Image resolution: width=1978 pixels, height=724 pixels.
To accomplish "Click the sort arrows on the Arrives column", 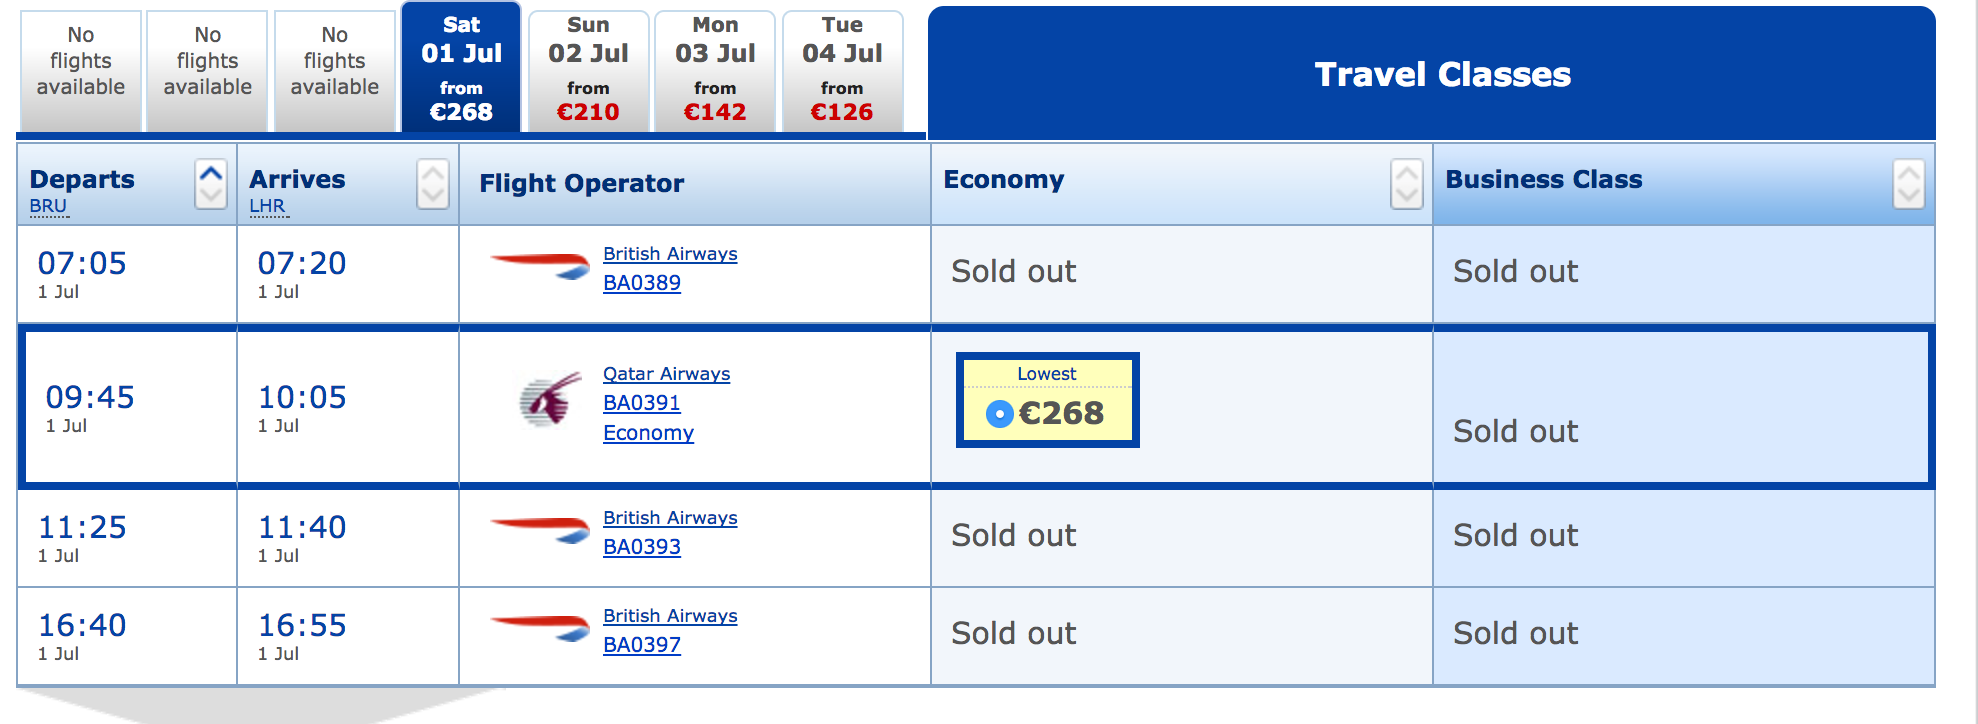I will click(432, 185).
